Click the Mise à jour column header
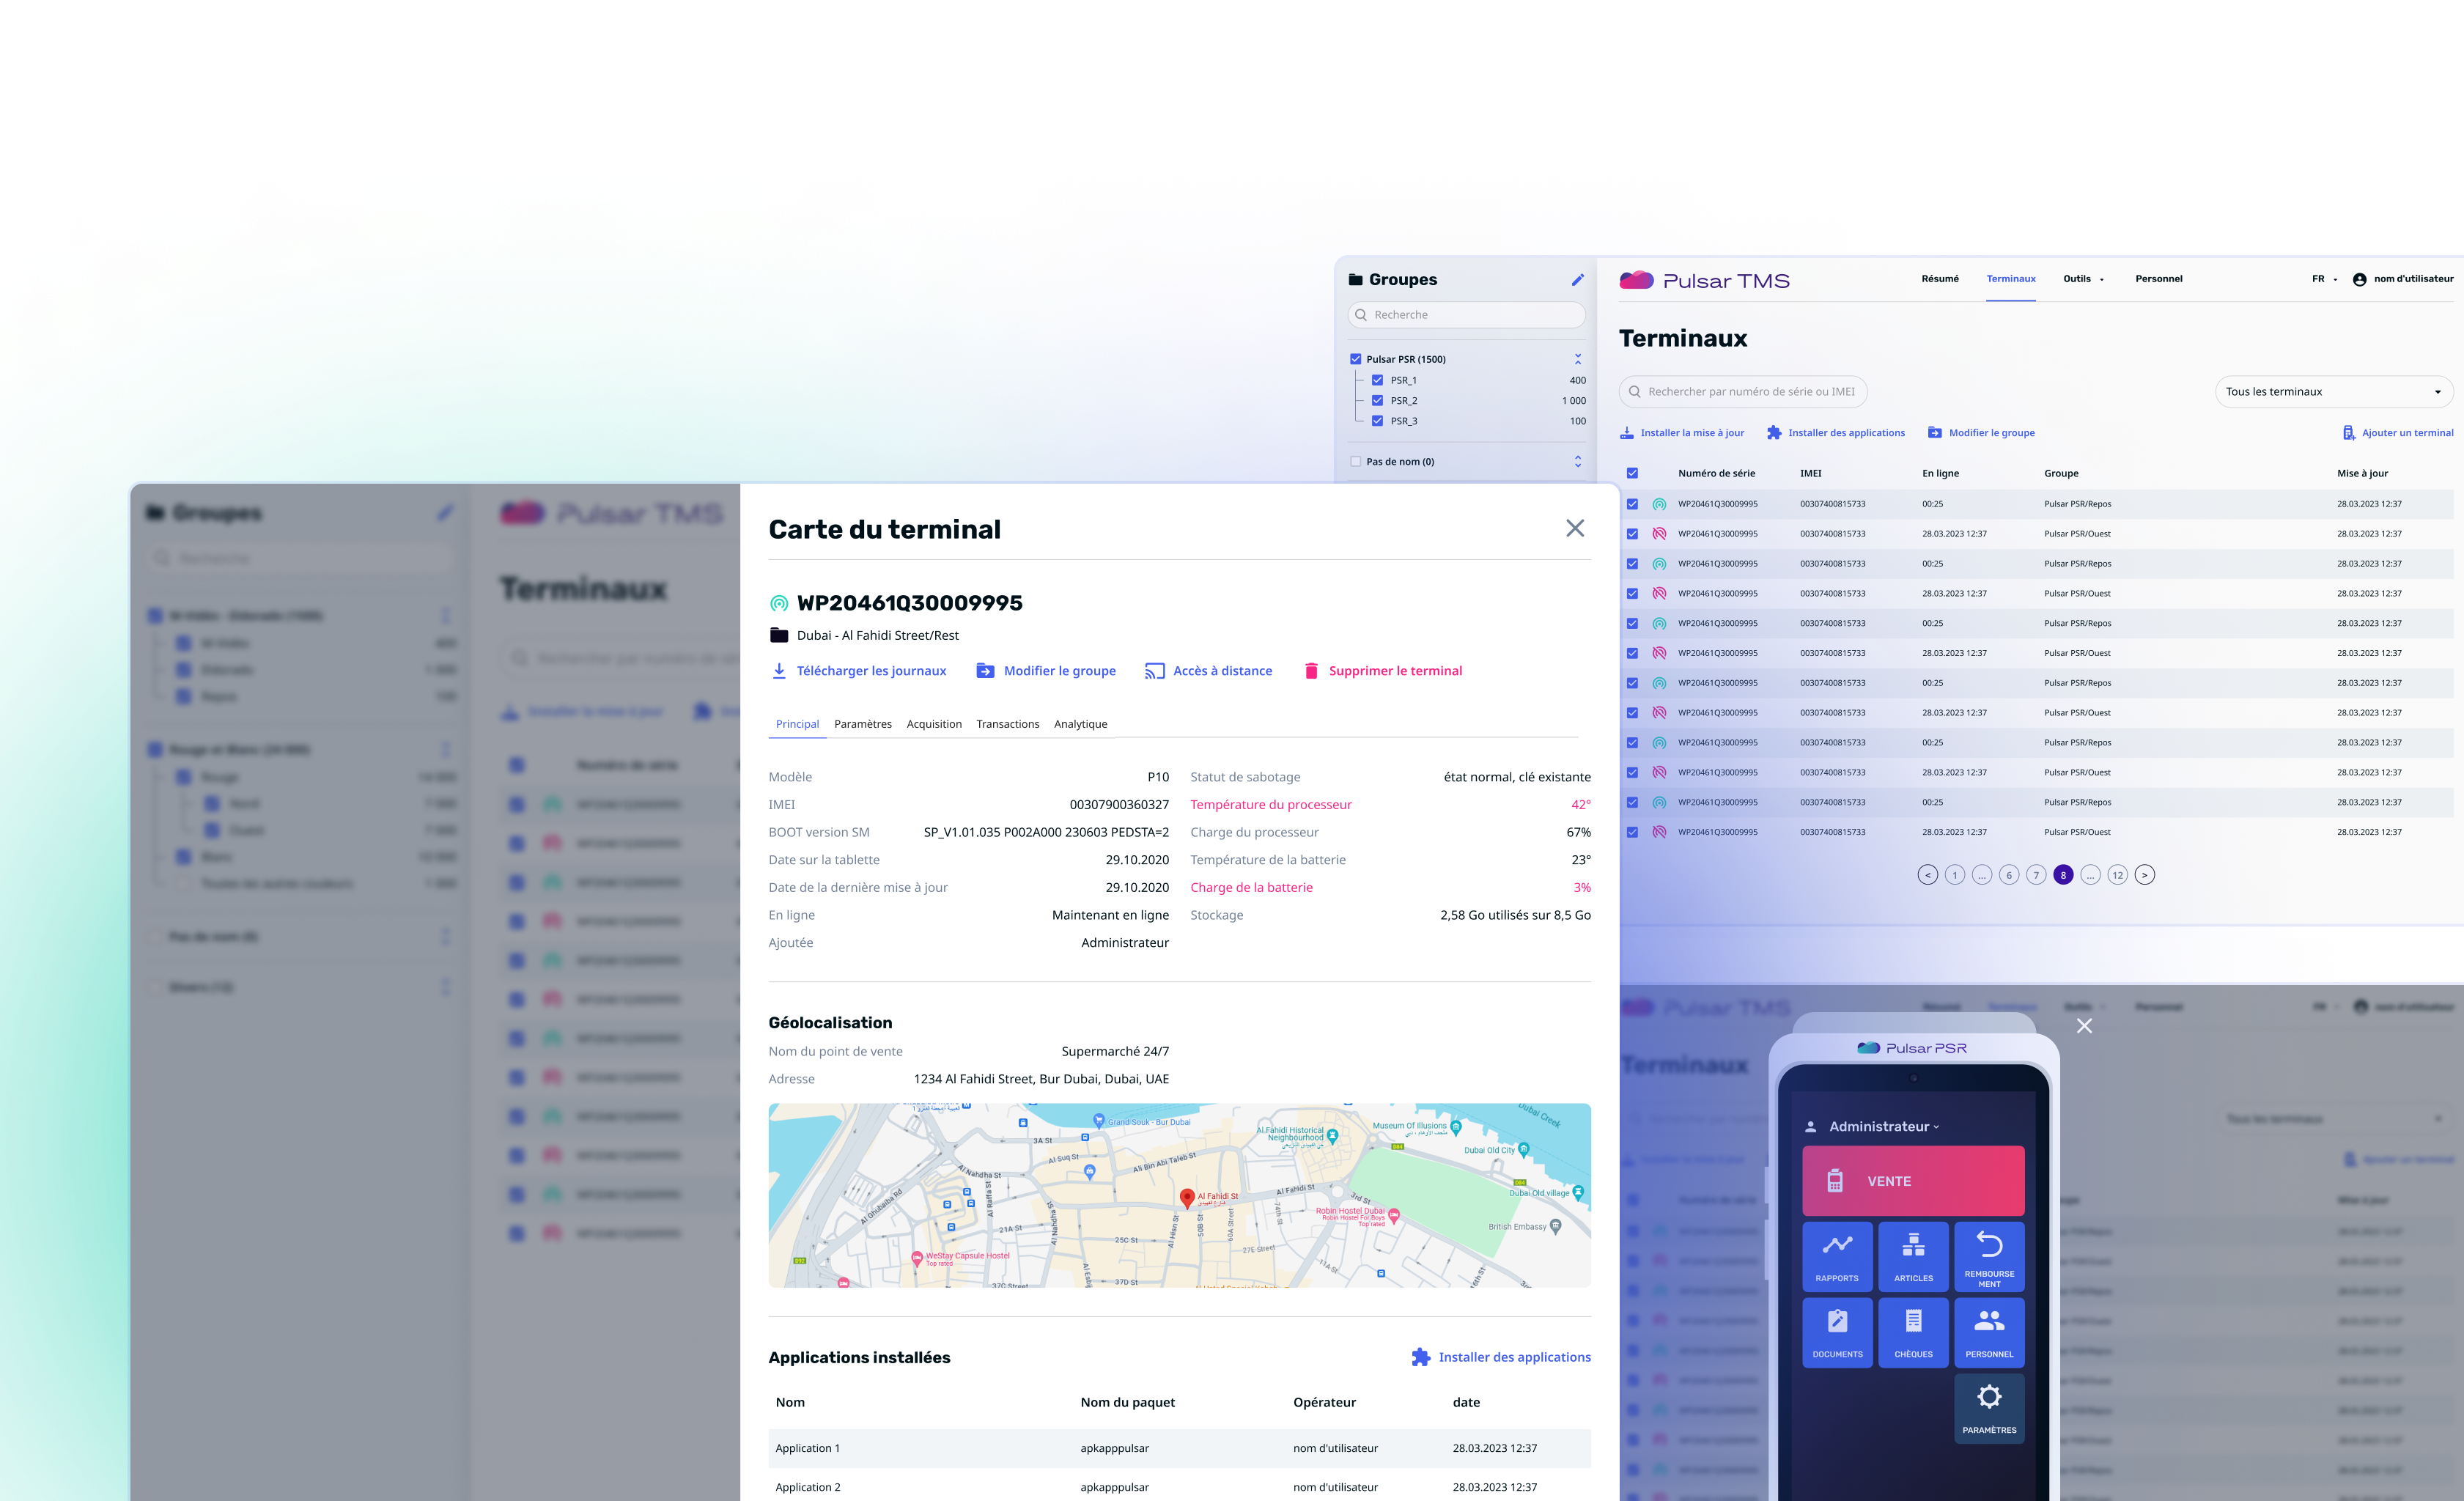 (2362, 473)
